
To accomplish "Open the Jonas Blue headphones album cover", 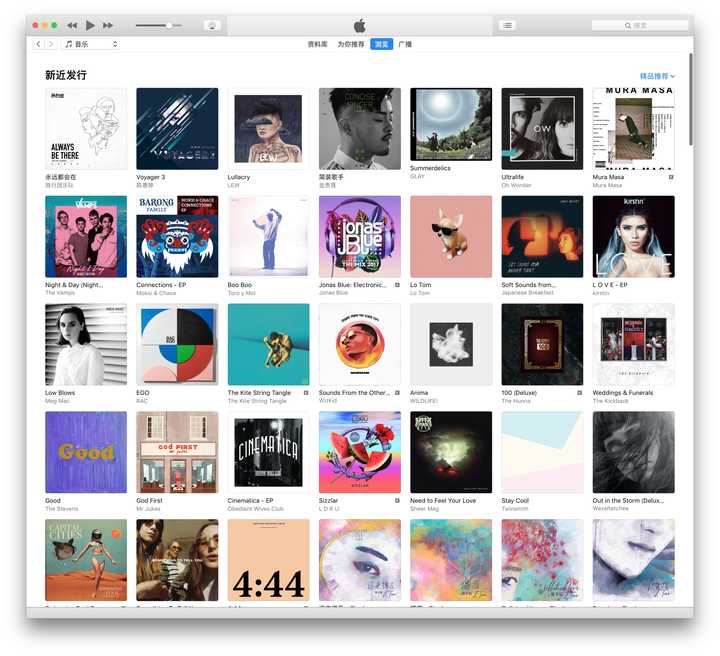I will pos(360,237).
